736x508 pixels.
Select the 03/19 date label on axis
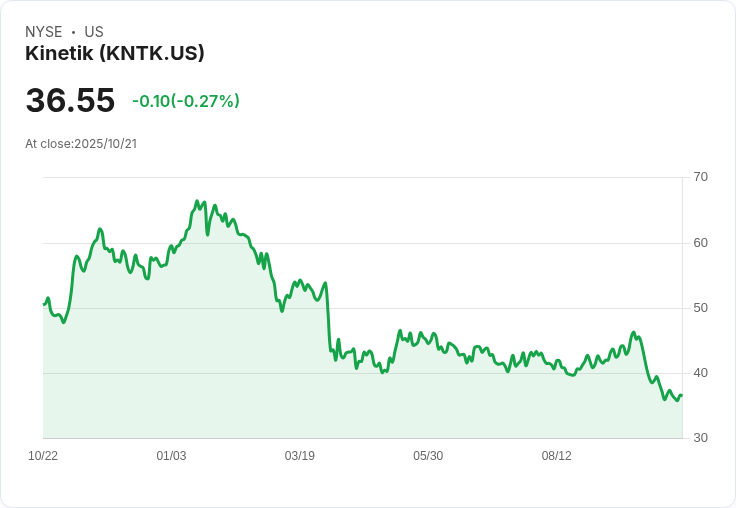pos(299,456)
